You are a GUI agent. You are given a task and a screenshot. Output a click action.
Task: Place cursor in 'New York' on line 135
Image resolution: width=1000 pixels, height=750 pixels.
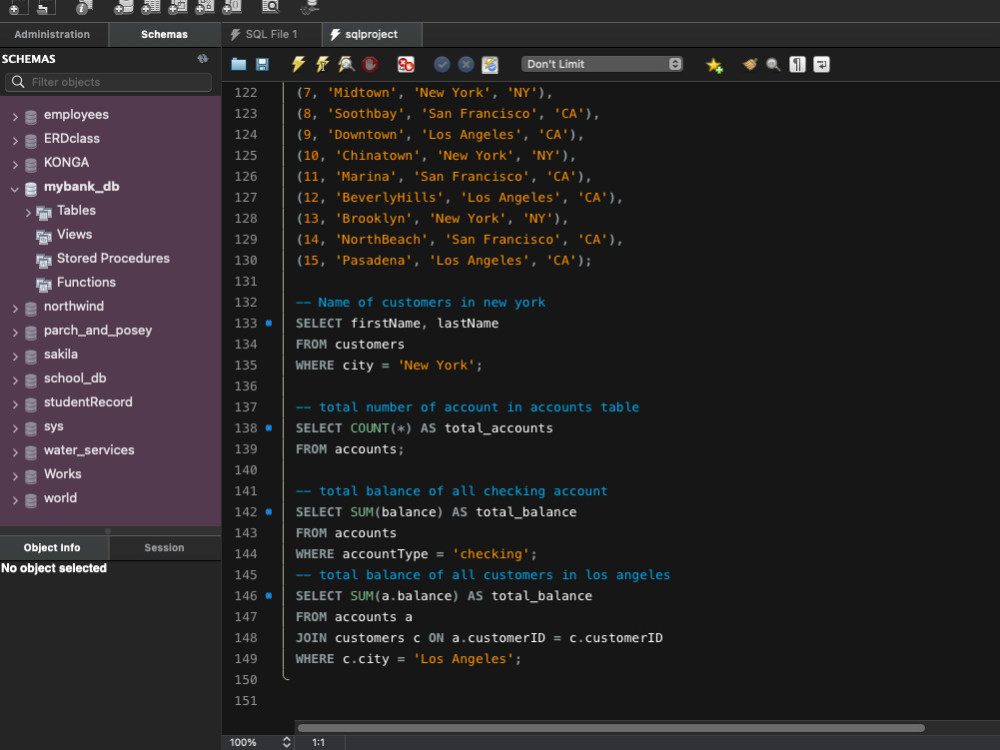coord(437,365)
